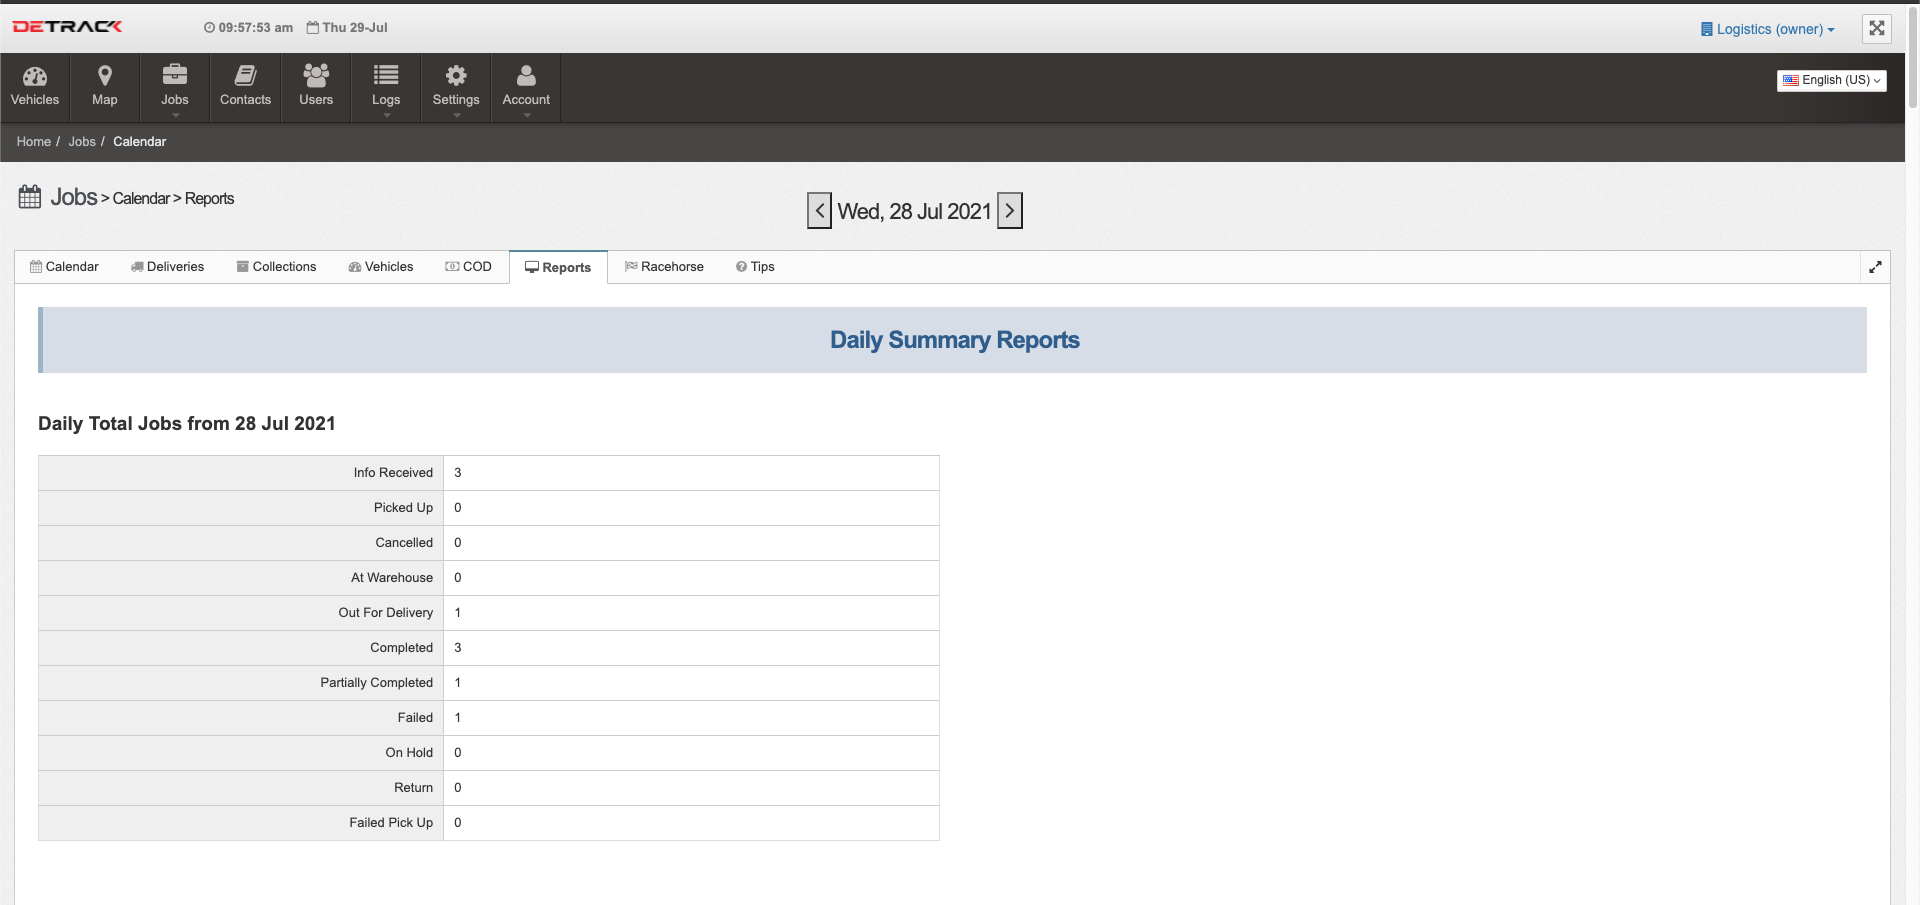Image resolution: width=1920 pixels, height=905 pixels.
Task: Click the calendar icon beside the Jobs heading
Action: click(30, 197)
